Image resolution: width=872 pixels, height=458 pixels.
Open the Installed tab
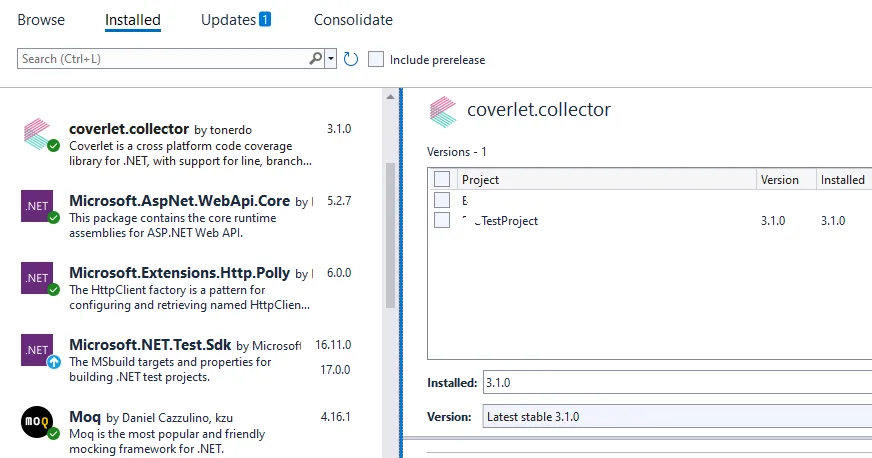coord(133,20)
